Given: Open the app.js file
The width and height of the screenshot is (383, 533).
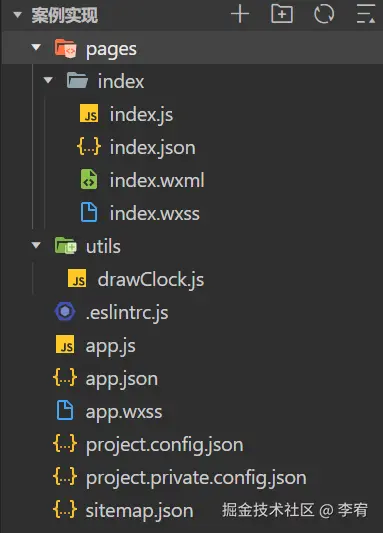Looking at the screenshot, I should (110, 346).
